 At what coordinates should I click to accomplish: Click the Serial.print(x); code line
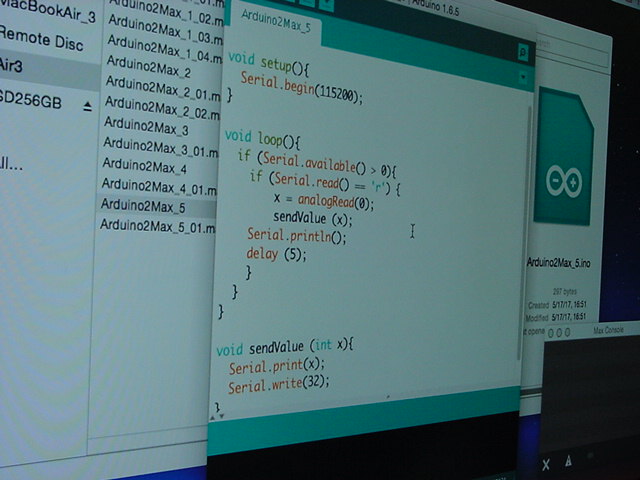tap(277, 366)
